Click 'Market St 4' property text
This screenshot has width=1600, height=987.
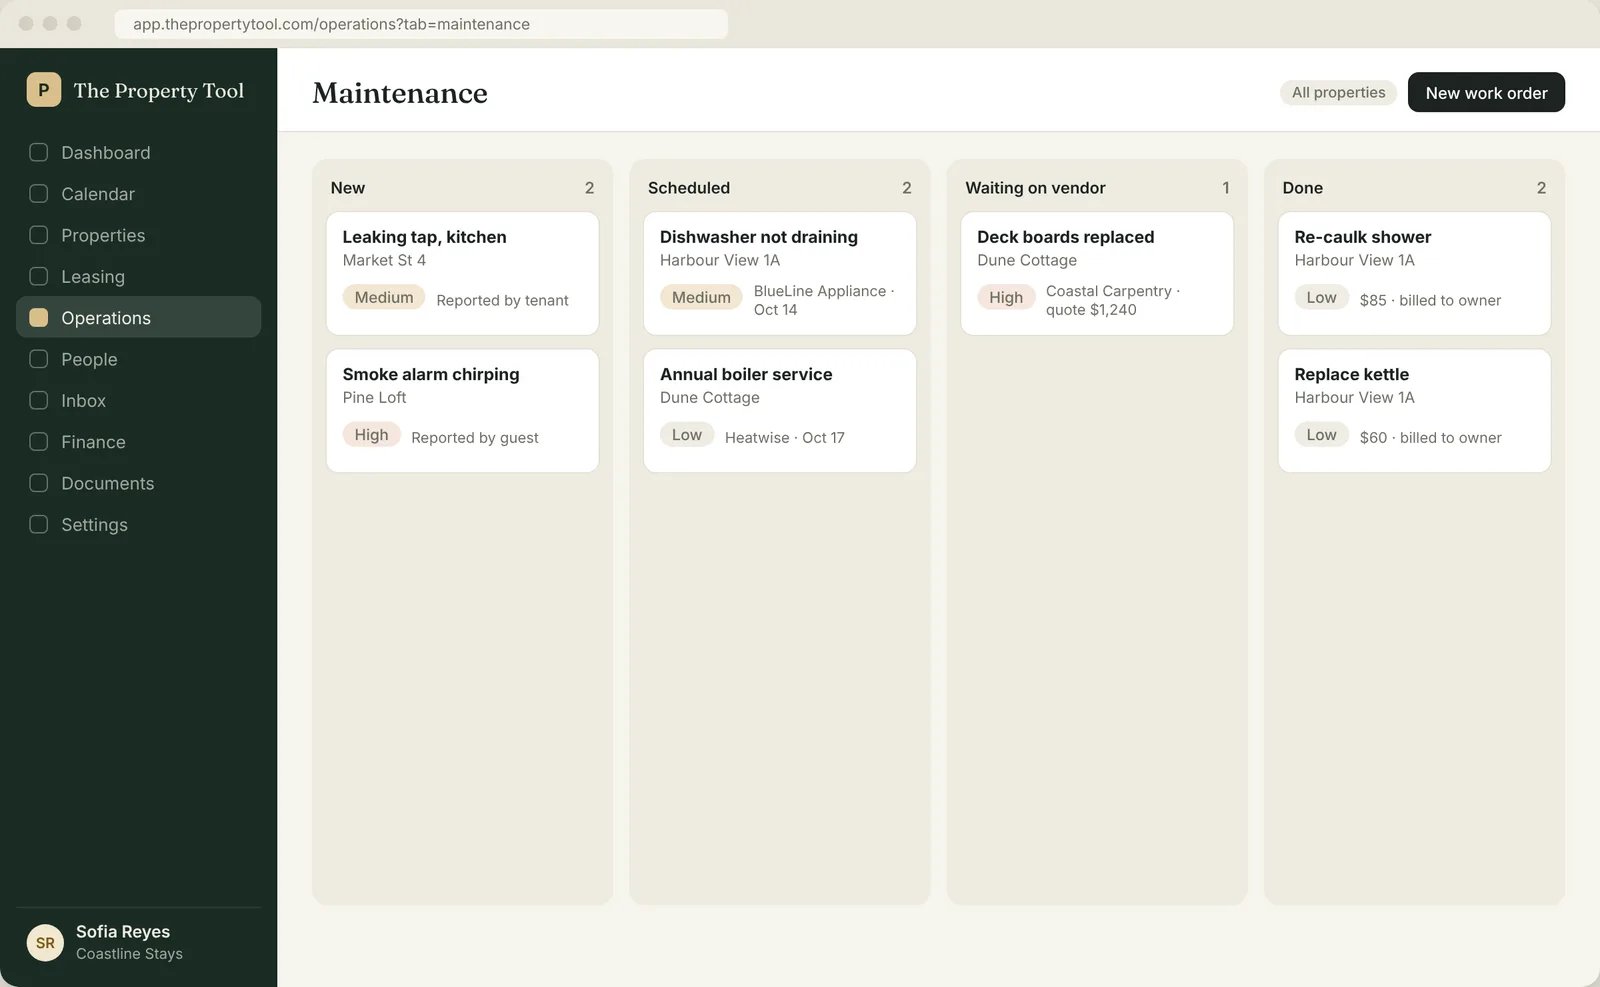pyautogui.click(x=384, y=260)
